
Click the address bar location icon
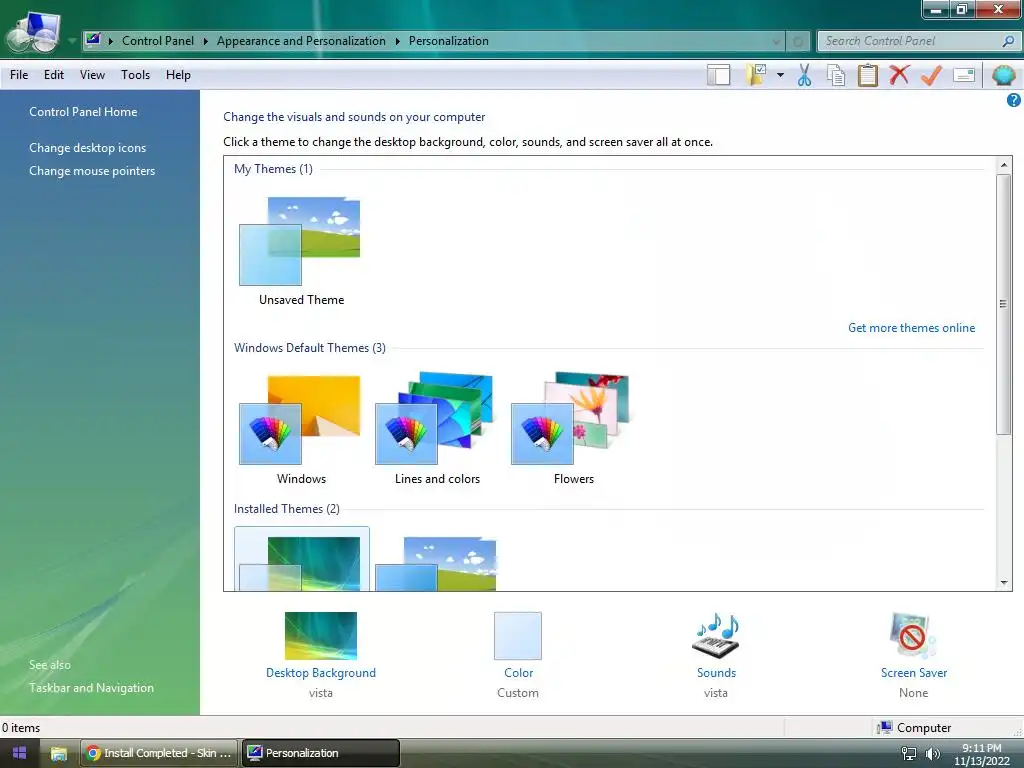point(93,40)
